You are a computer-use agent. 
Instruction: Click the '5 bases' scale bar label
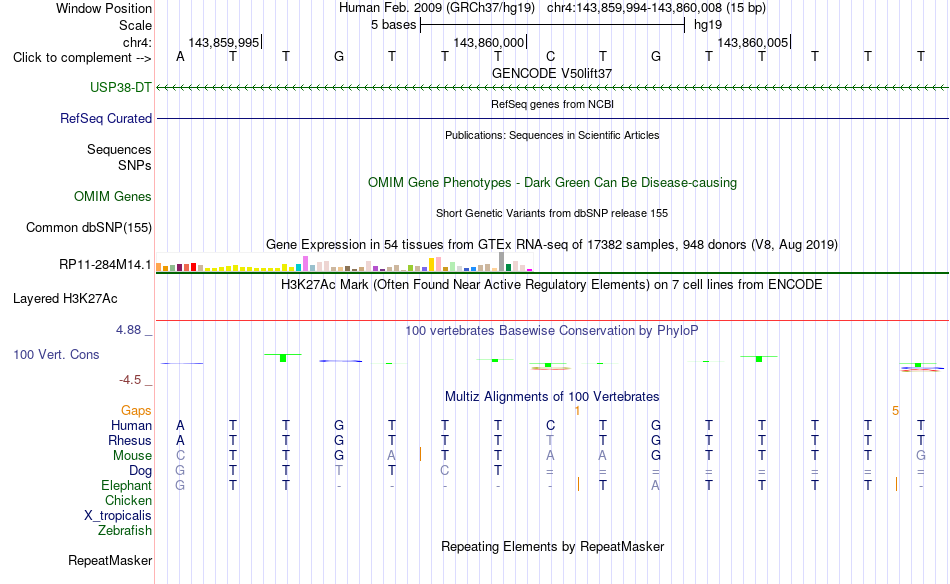pos(394,25)
